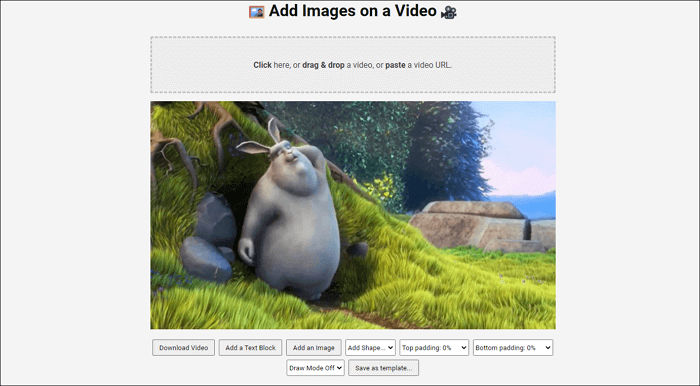Screen dimensions: 700x386
Task: Open the Draw Mode Off dropdown
Action: click(316, 368)
